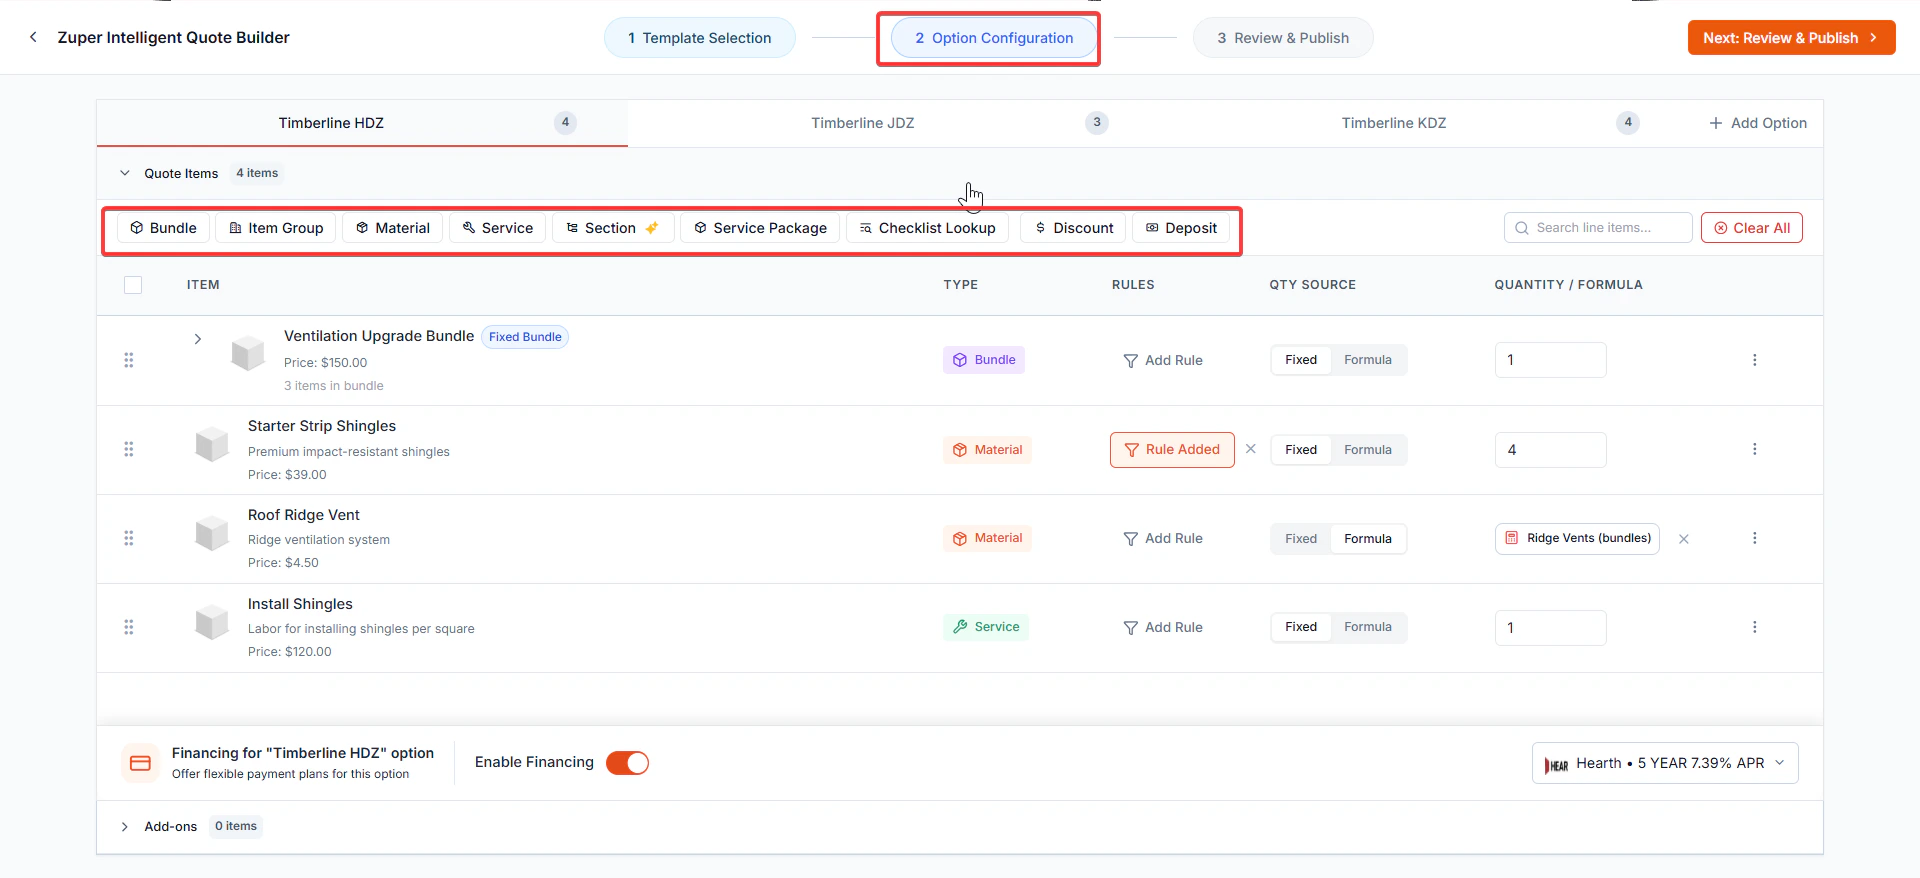
Task: Set Starter Strip Shingles quantity to Fixed
Action: pos(1301,450)
